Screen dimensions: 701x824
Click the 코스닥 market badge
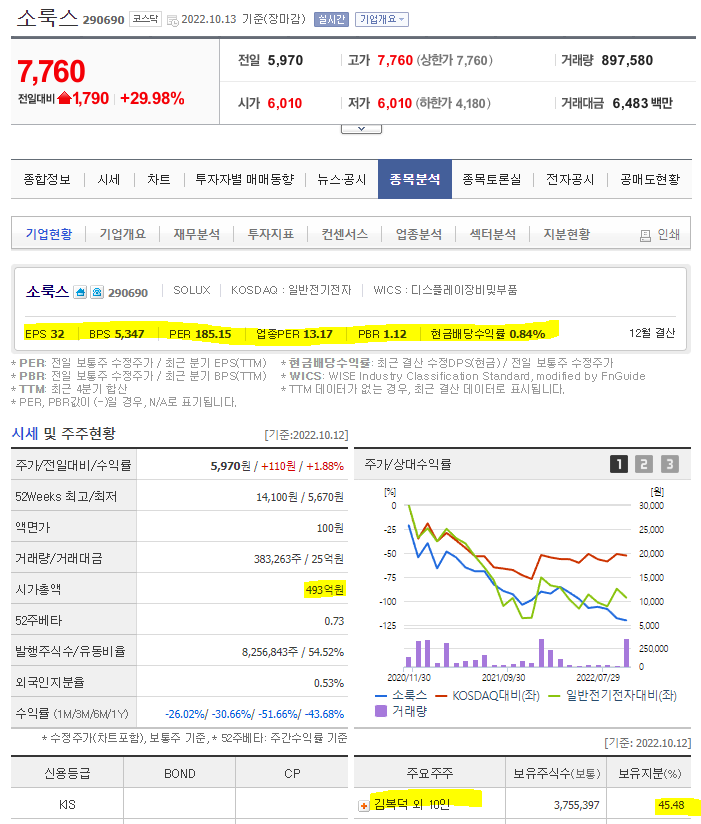pyautogui.click(x=145, y=19)
